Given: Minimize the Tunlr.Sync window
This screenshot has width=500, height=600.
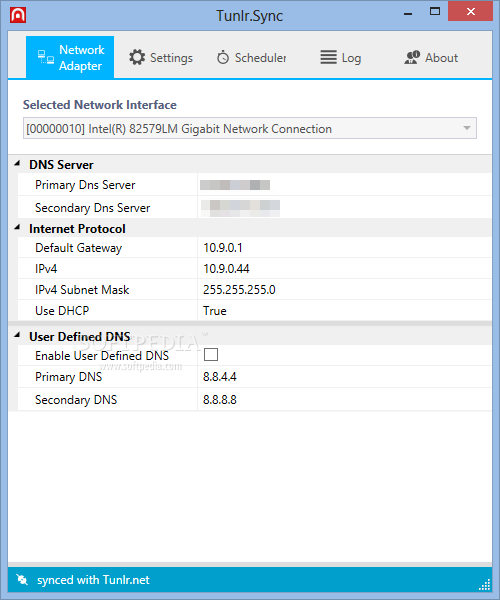Looking at the screenshot, I should pyautogui.click(x=408, y=13).
